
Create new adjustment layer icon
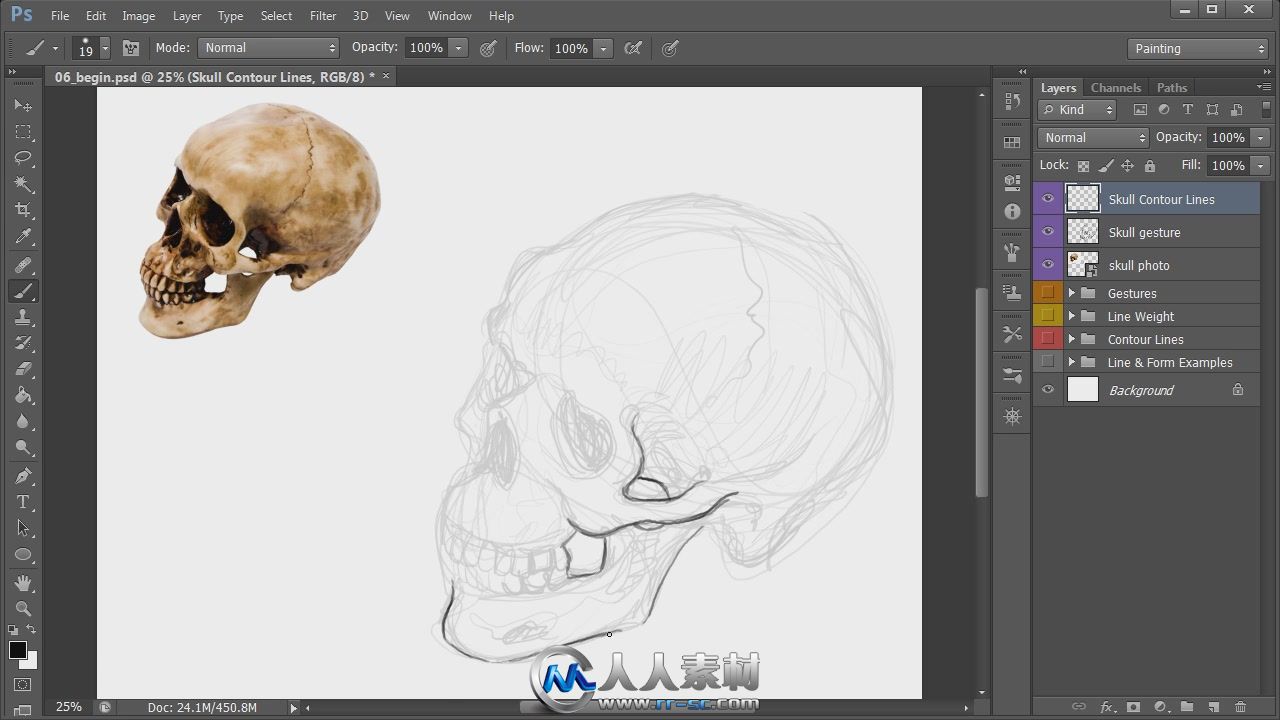tap(1160, 707)
